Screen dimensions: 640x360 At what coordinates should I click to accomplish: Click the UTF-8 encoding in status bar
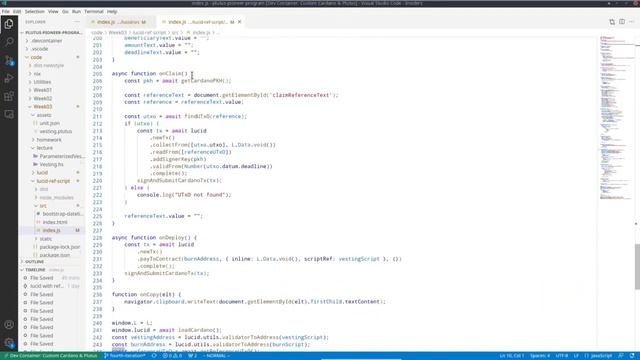click(x=562, y=356)
